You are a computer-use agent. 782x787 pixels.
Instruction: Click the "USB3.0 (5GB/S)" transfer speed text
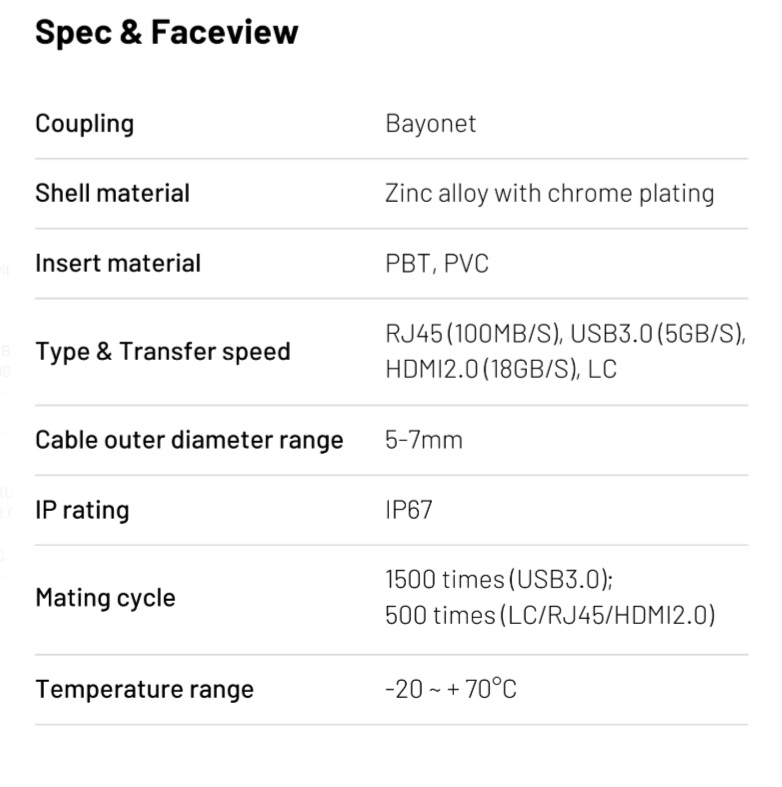pos(657,334)
